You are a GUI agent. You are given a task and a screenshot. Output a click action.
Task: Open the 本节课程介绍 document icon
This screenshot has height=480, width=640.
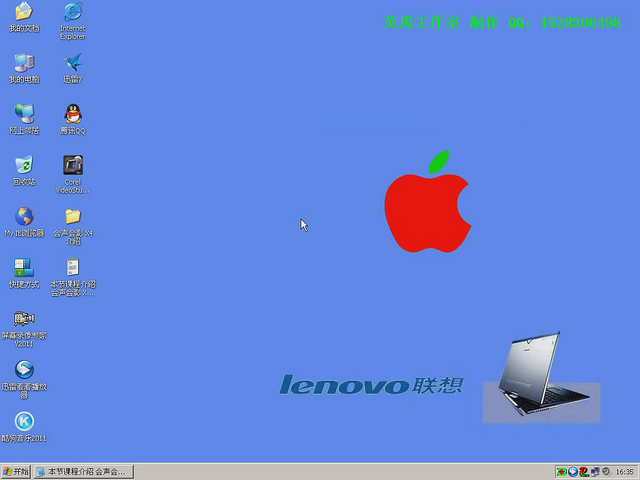click(x=73, y=278)
